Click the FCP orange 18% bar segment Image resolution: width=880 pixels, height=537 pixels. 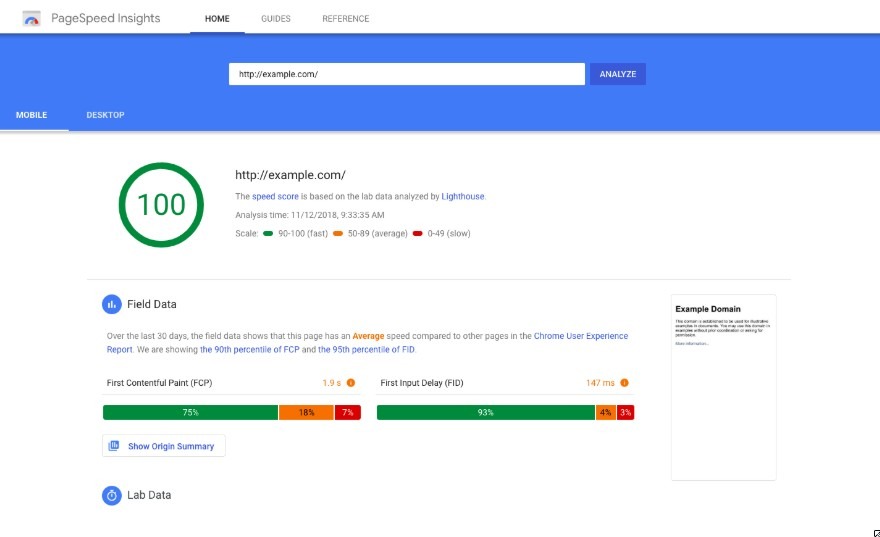(306, 412)
